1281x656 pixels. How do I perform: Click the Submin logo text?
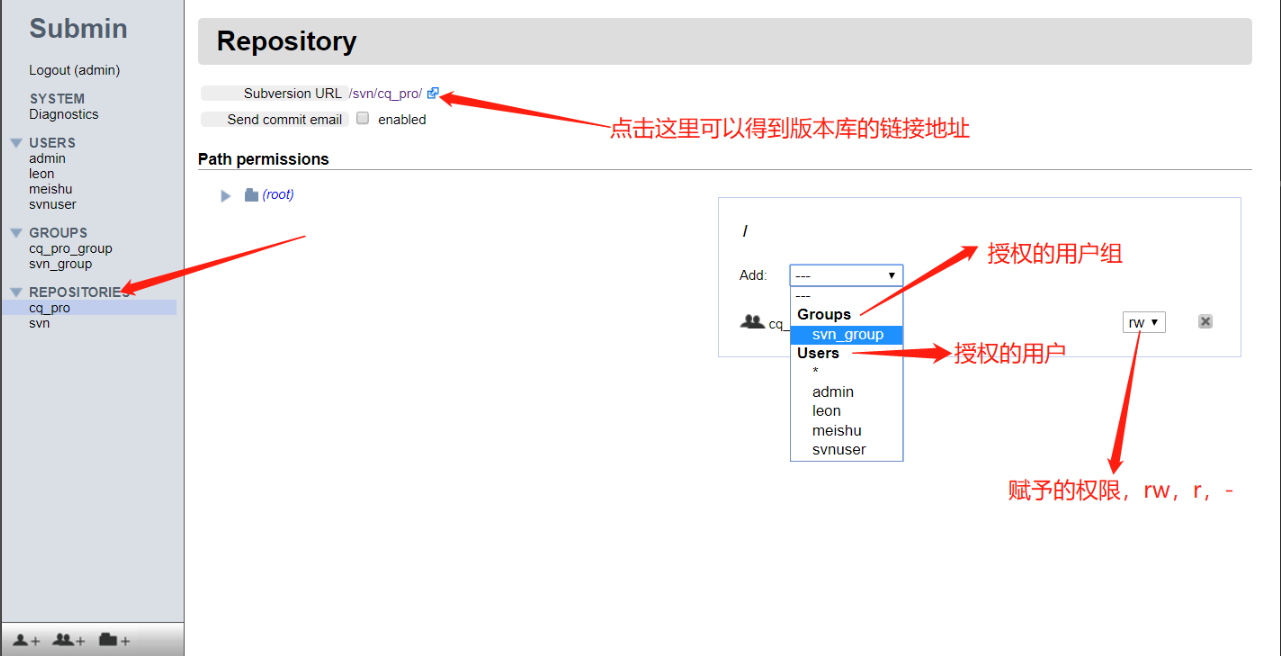[x=78, y=29]
